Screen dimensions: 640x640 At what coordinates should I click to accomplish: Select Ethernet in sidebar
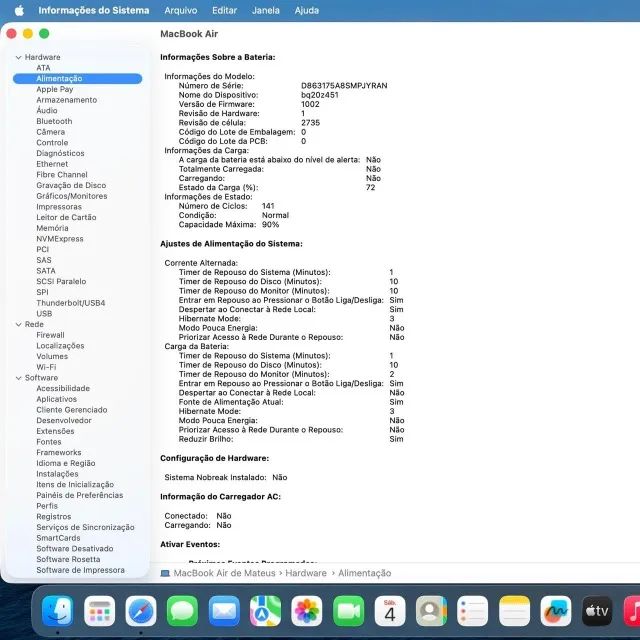coord(52,164)
